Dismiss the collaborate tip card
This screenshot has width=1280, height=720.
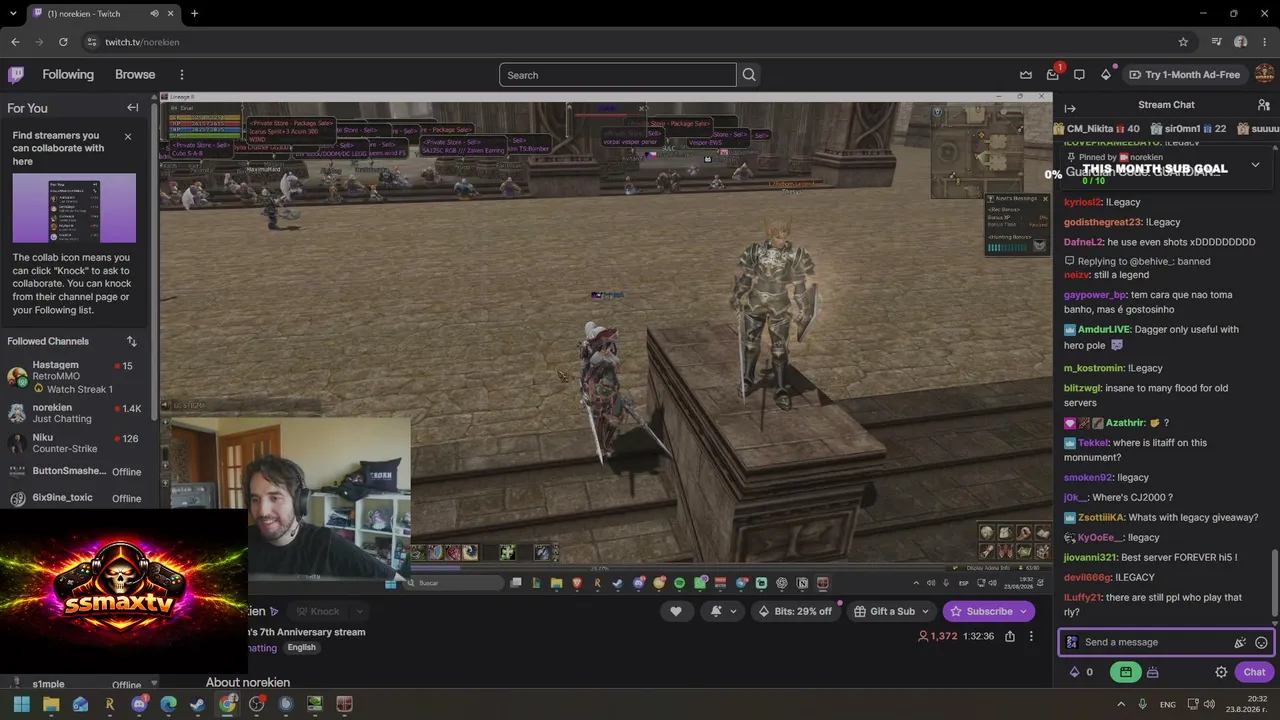(128, 136)
